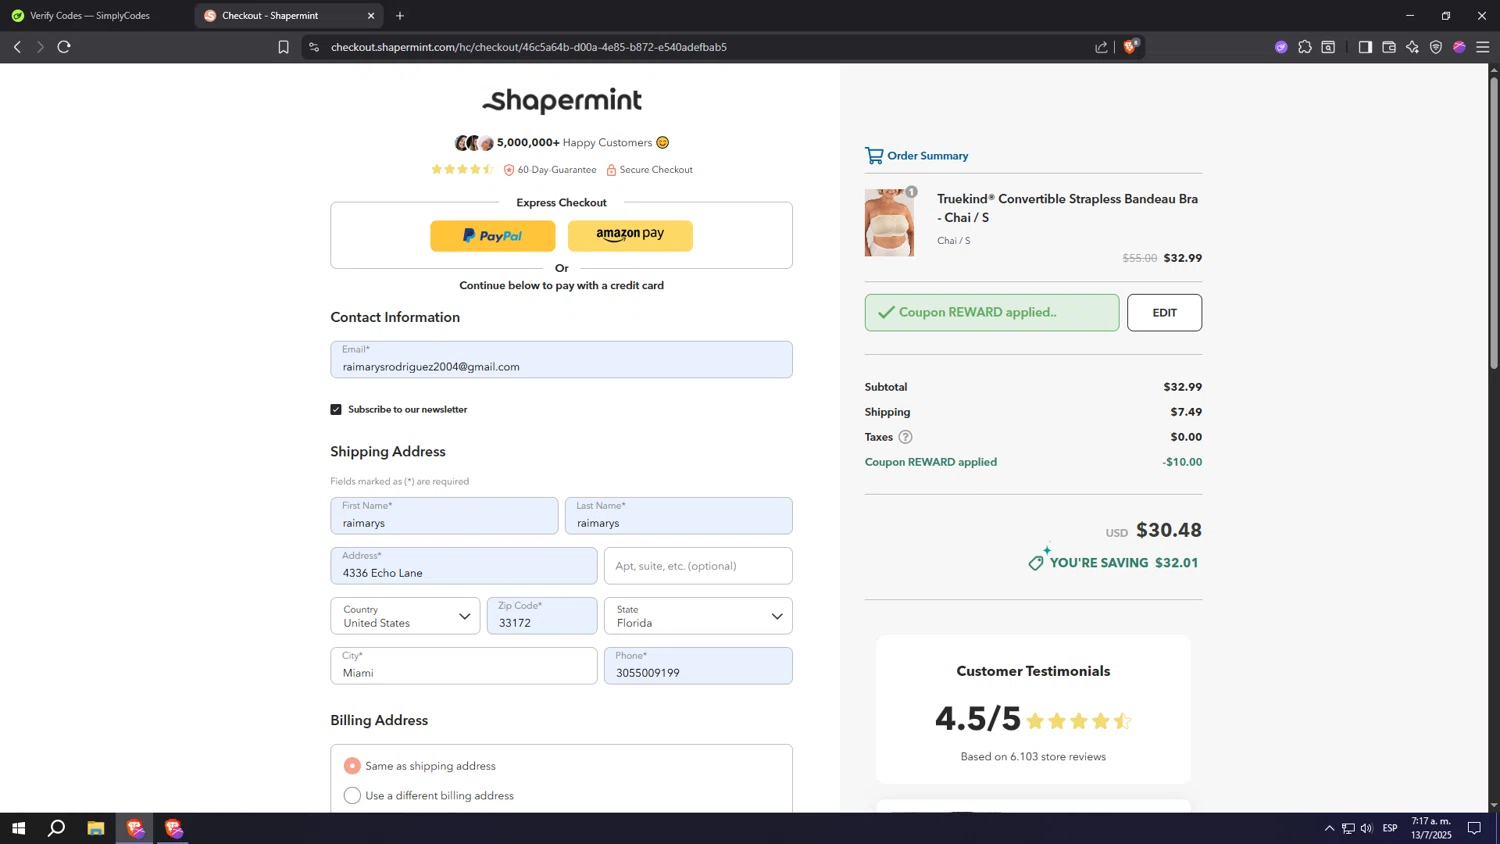Click the Email input field
This screenshot has width=1500, height=844.
(x=561, y=360)
